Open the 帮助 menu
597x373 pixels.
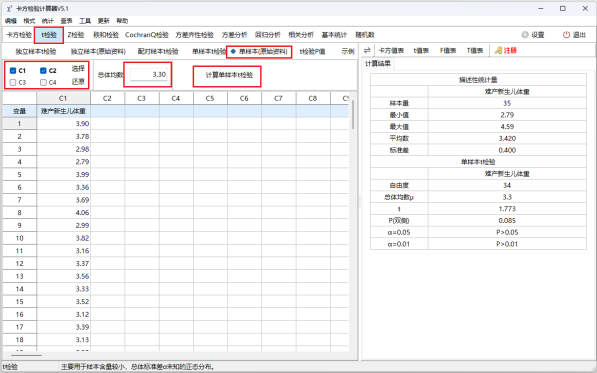point(122,21)
